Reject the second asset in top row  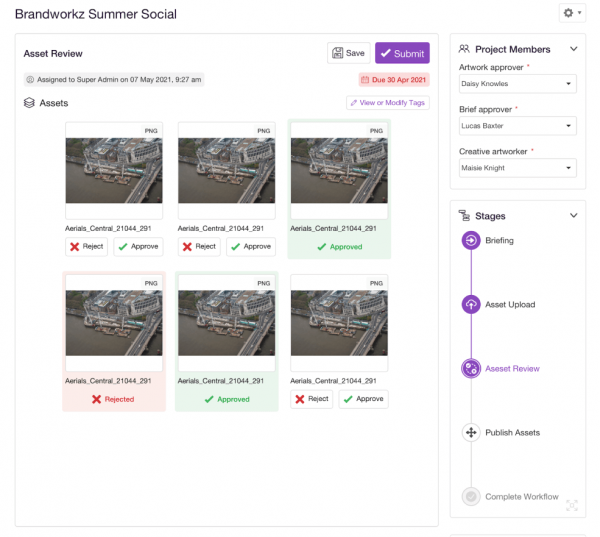pos(199,246)
